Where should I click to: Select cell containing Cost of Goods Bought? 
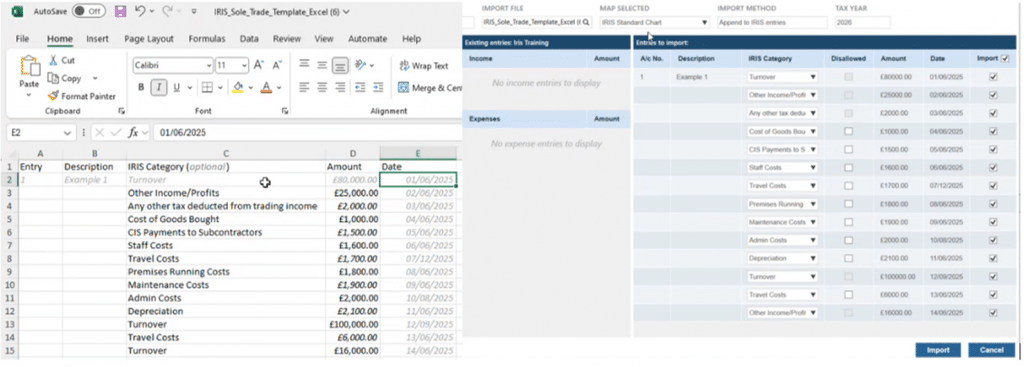tap(225, 219)
